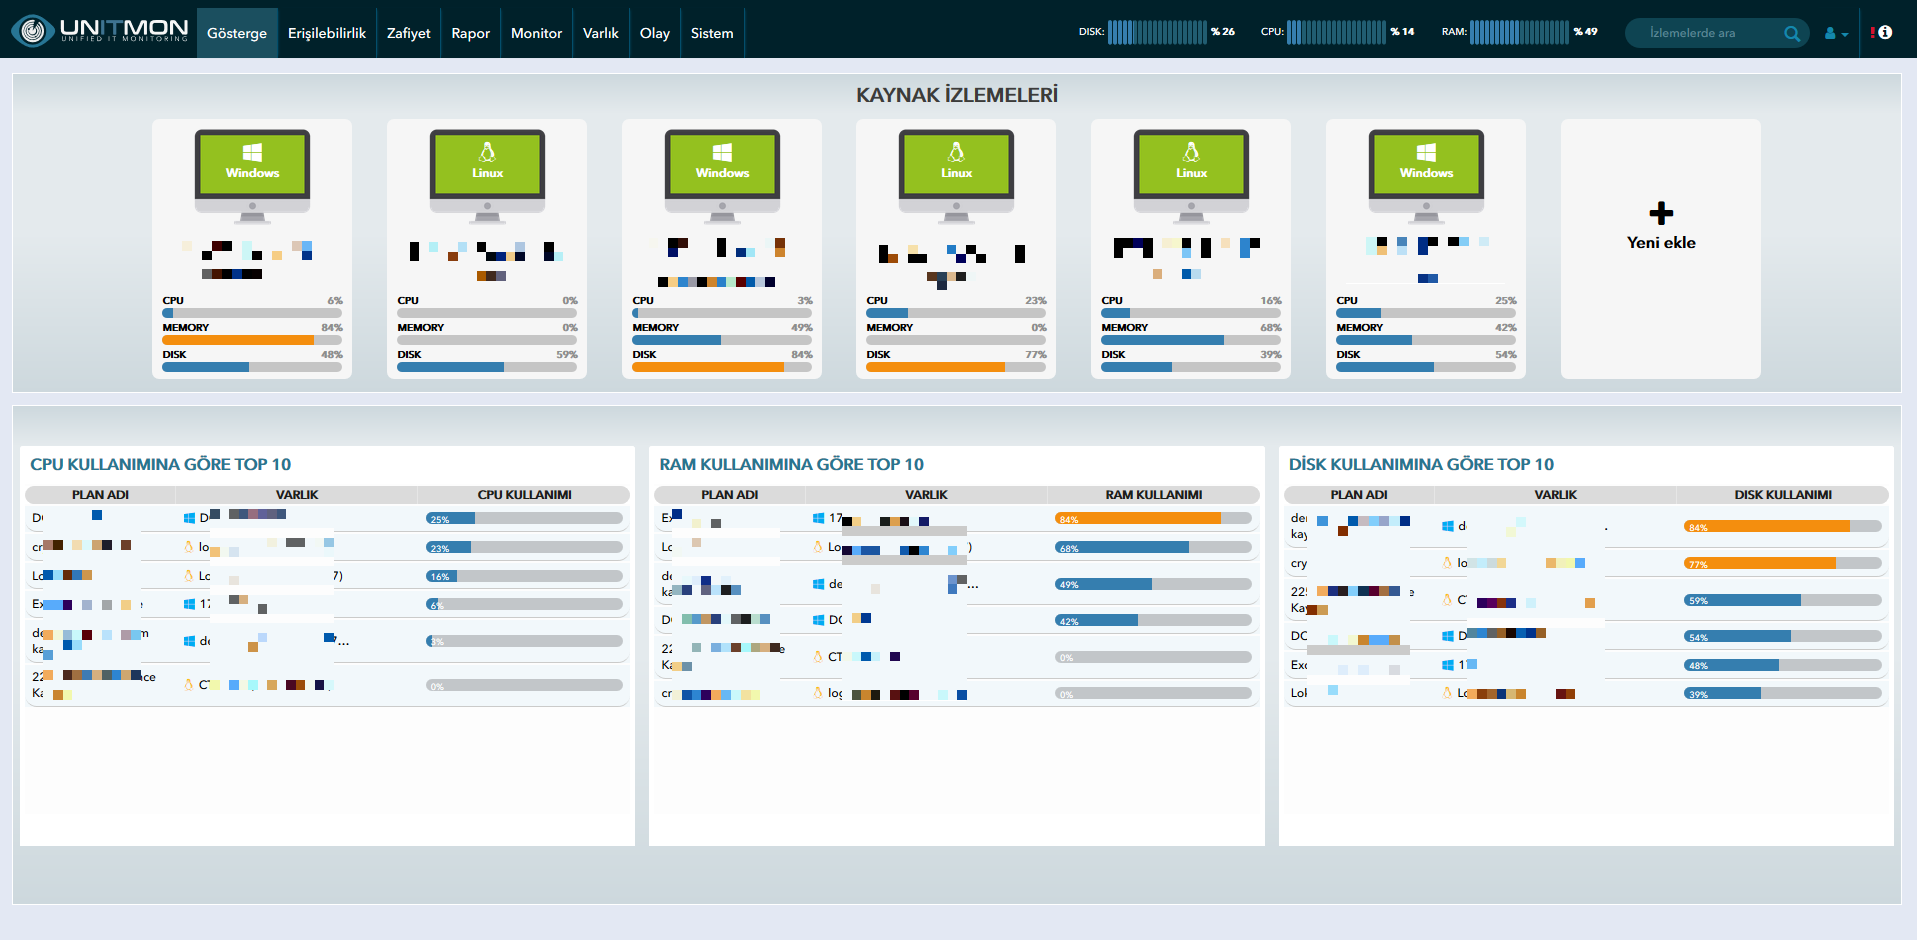The height and width of the screenshot is (940, 1917).
Task: Click the RAM KULLANIMI column header
Action: [x=1153, y=495]
